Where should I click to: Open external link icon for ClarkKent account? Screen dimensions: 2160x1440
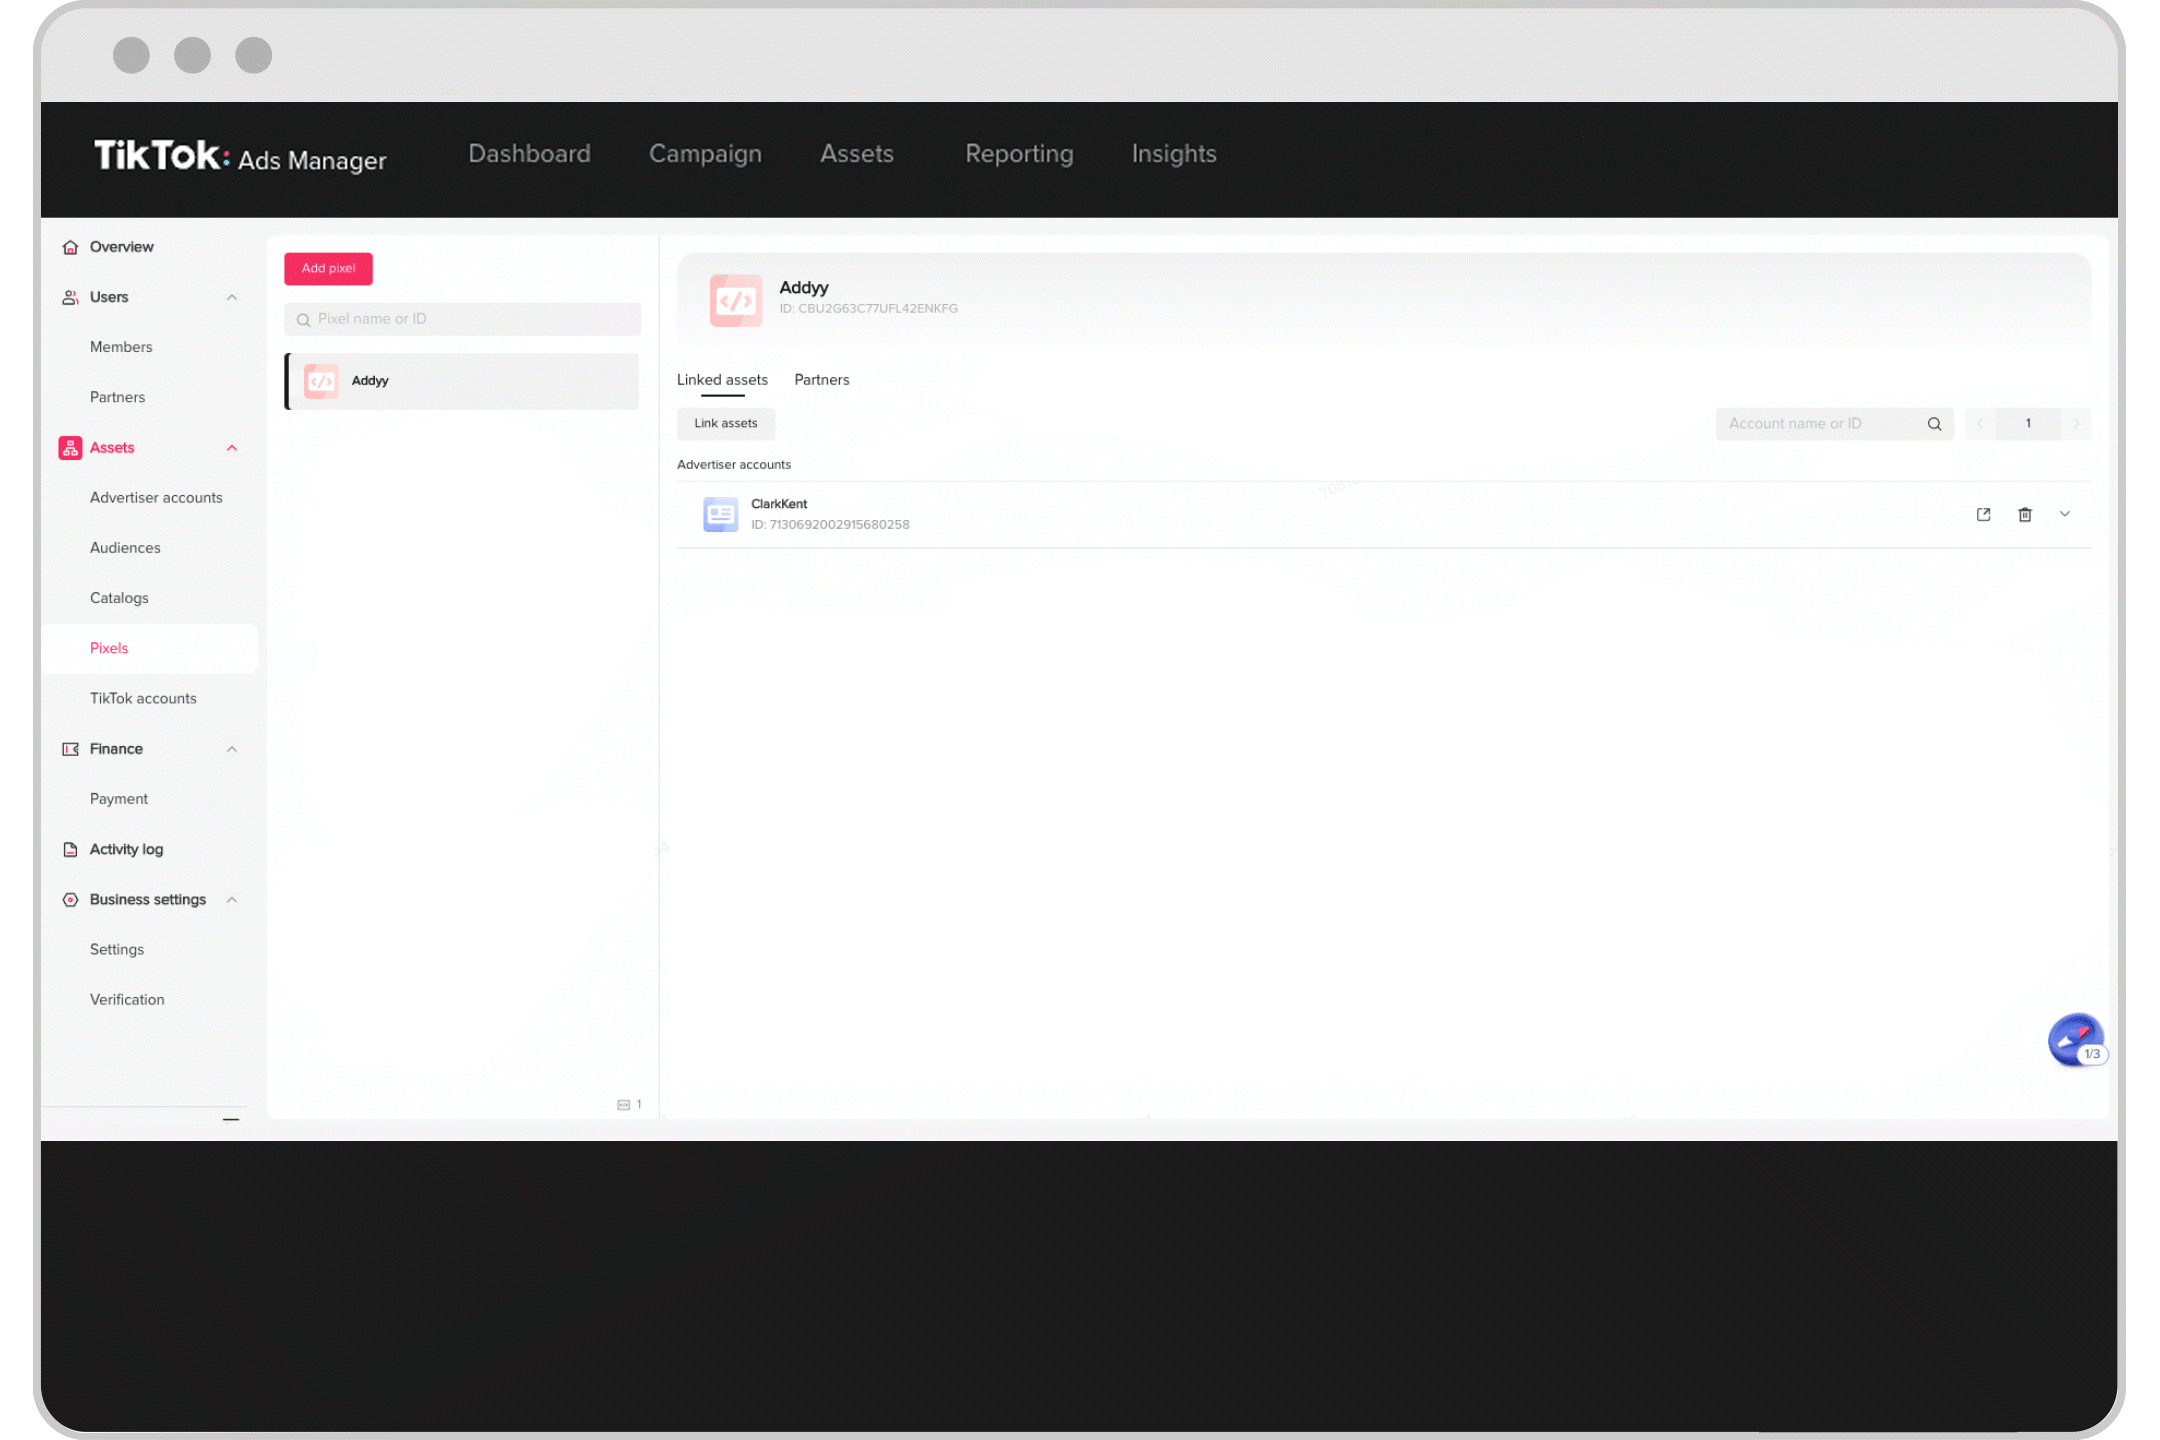tap(1983, 514)
